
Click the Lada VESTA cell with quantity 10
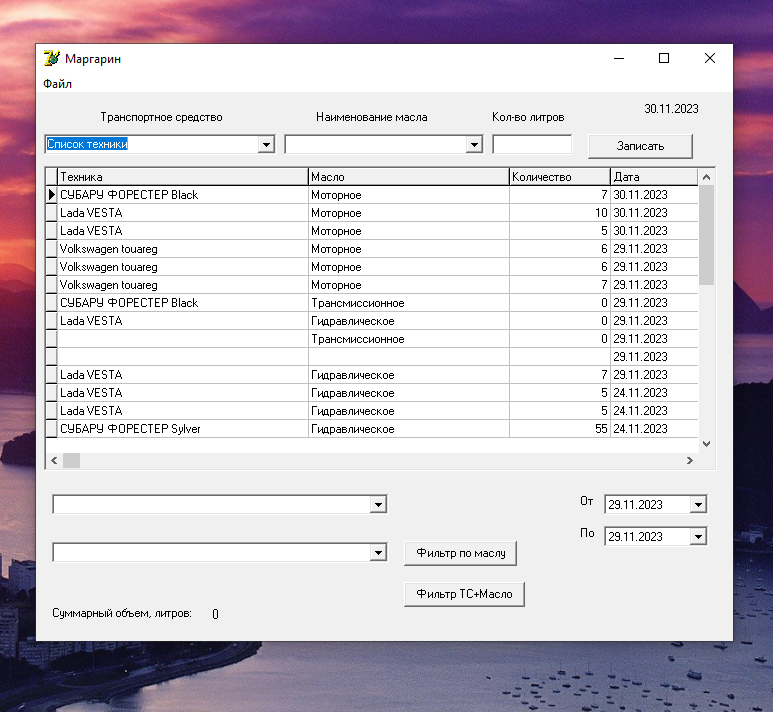[x=183, y=213]
